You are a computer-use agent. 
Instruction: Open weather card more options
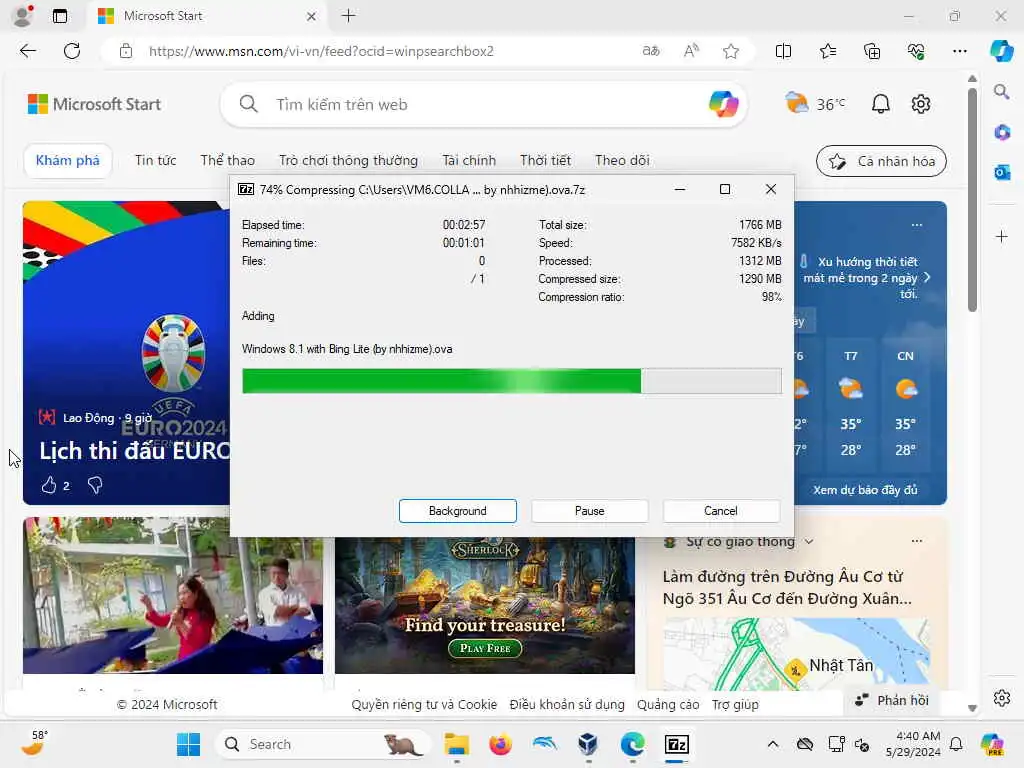917,225
